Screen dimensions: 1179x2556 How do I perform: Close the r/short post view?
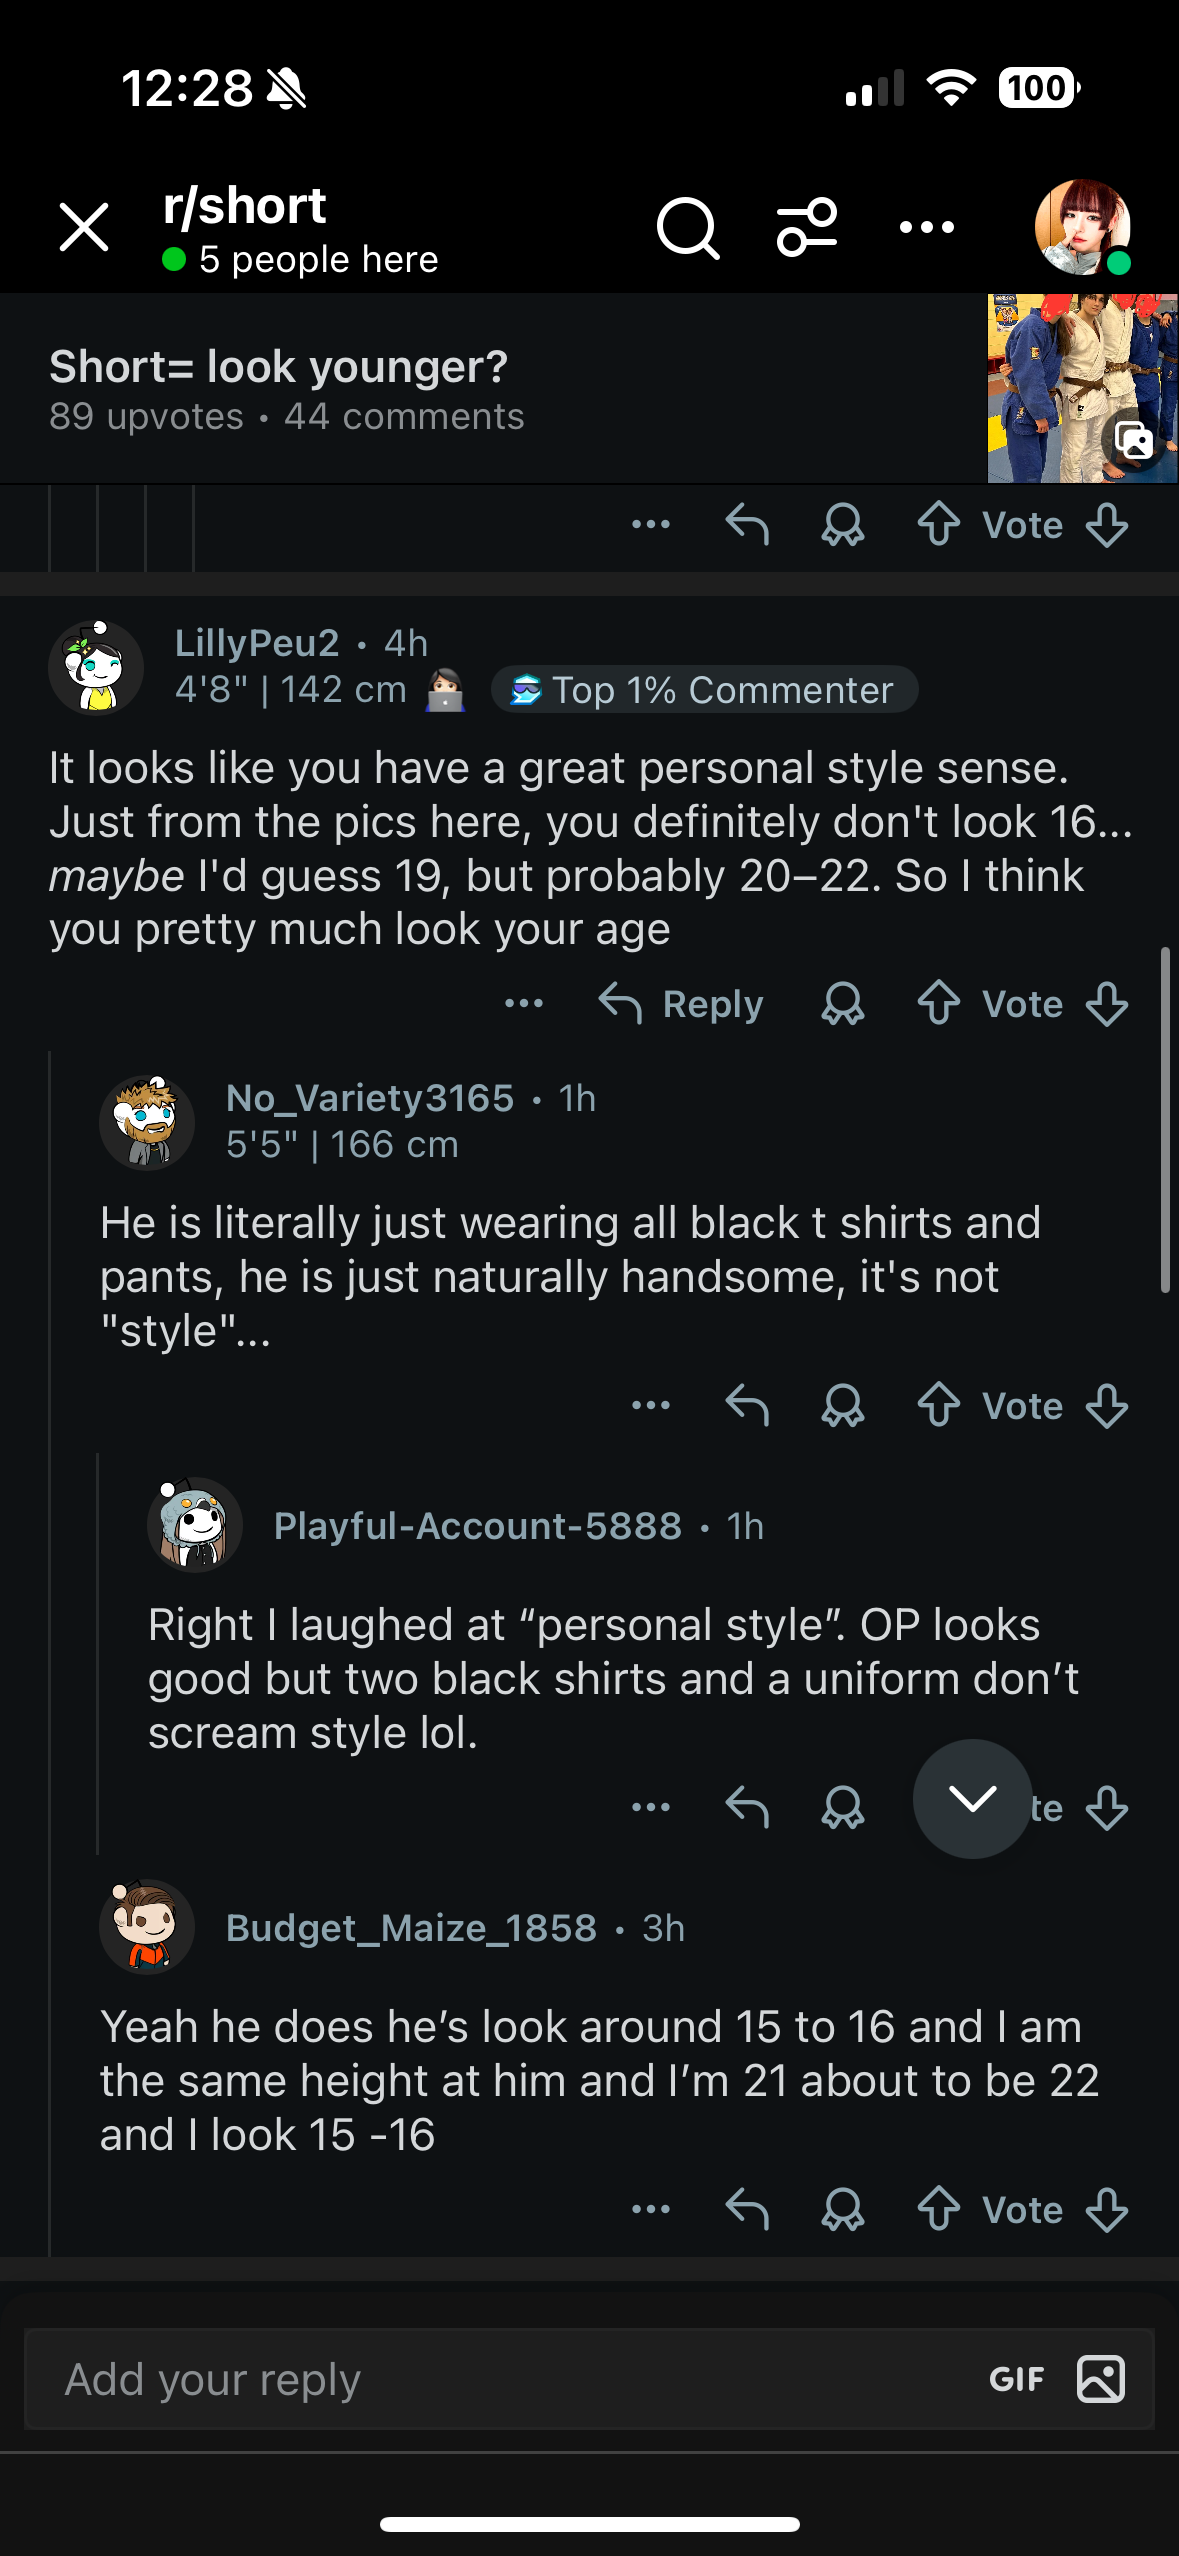pos(84,227)
